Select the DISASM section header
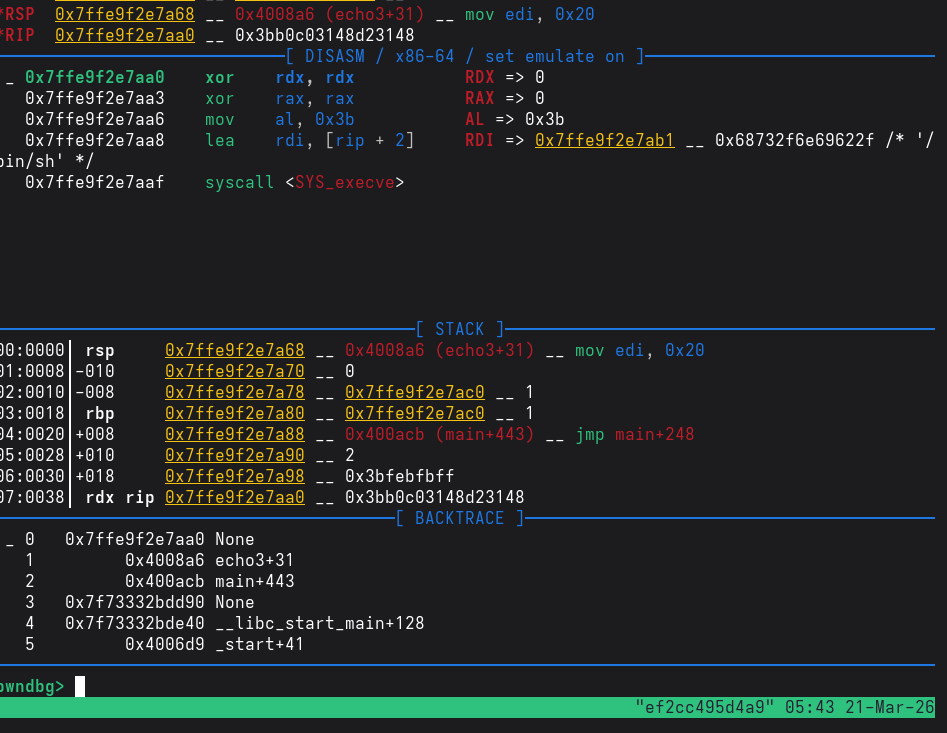Image resolution: width=947 pixels, height=733 pixels. click(465, 56)
